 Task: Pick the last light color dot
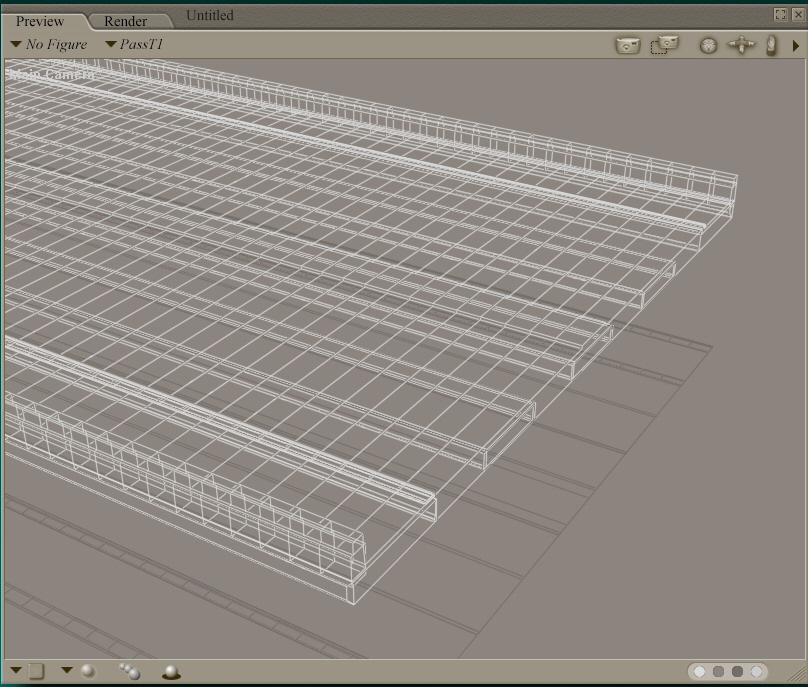[x=756, y=672]
